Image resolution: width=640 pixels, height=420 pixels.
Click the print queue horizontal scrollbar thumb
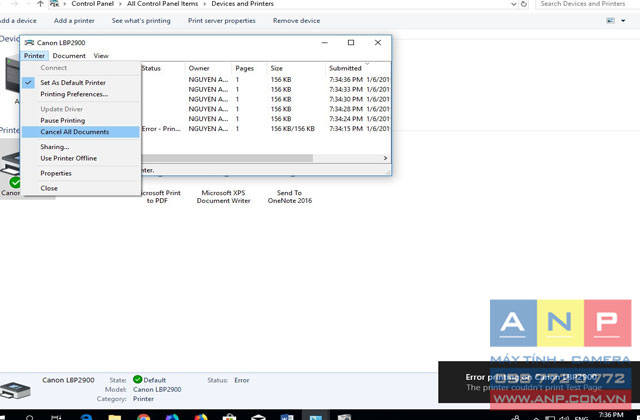(x=227, y=158)
